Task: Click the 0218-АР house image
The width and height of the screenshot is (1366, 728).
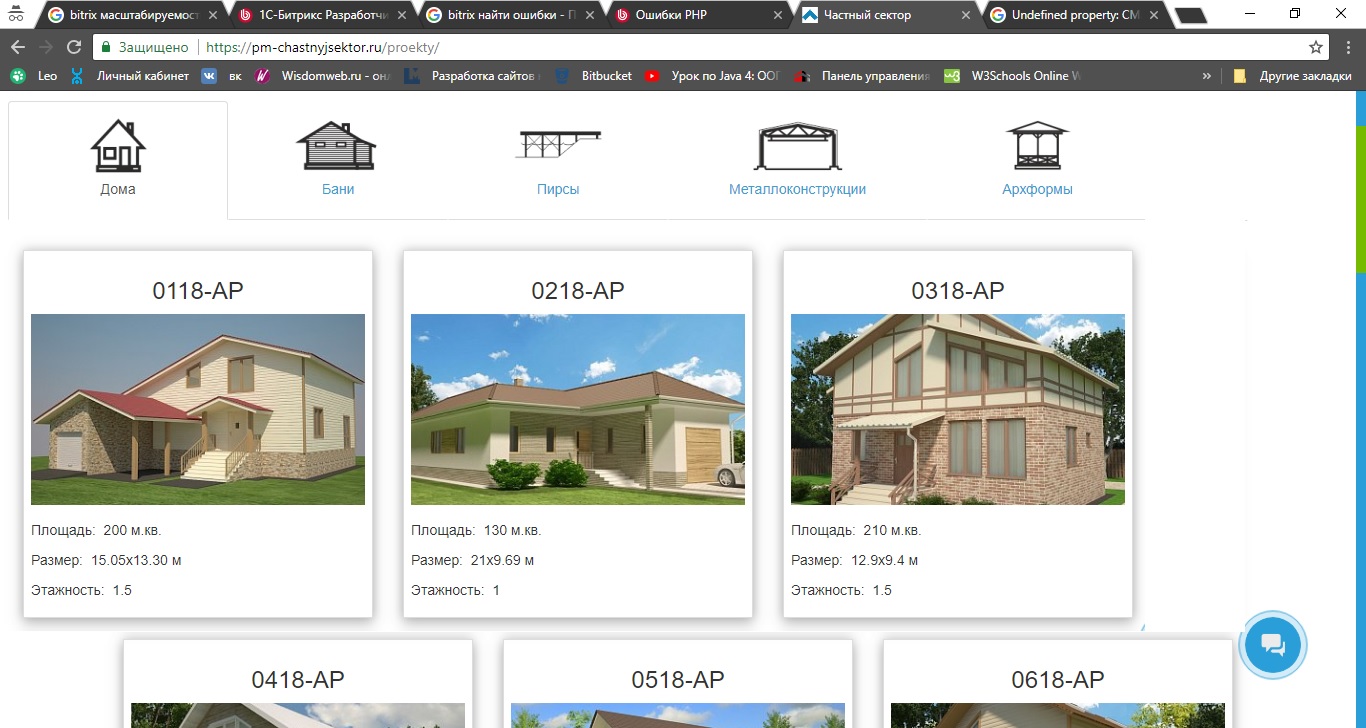Action: (578, 409)
